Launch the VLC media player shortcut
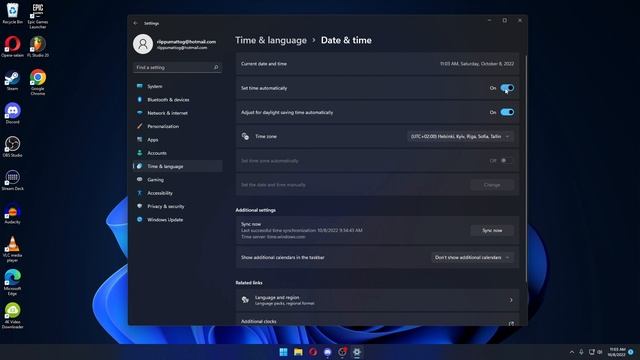This screenshot has width=640, height=360. (x=13, y=249)
